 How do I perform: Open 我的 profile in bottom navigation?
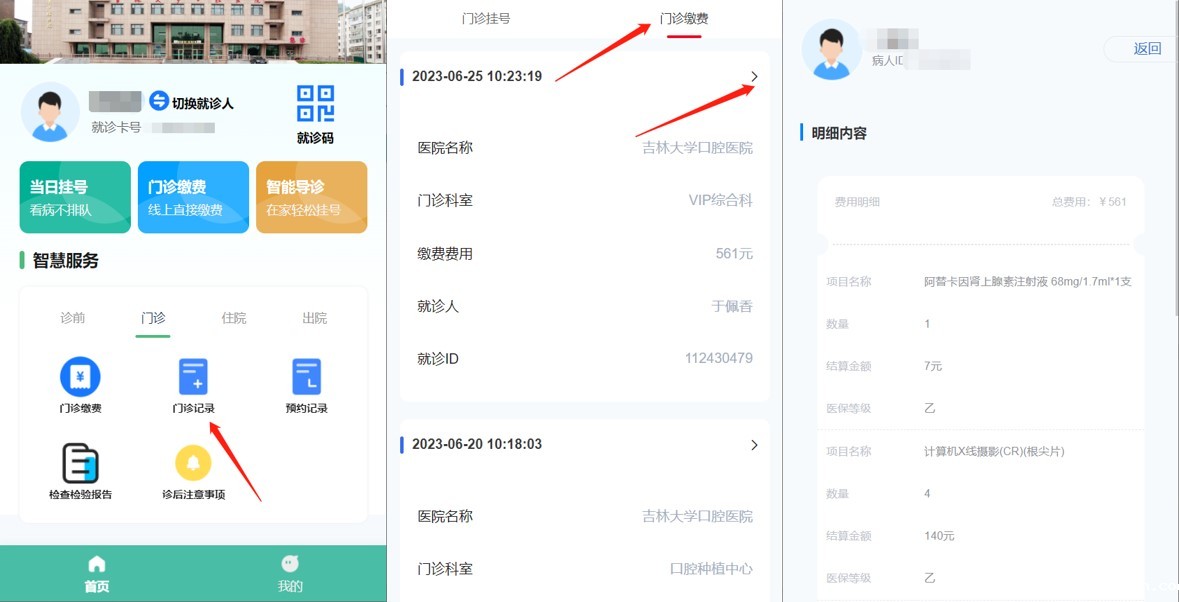point(290,574)
